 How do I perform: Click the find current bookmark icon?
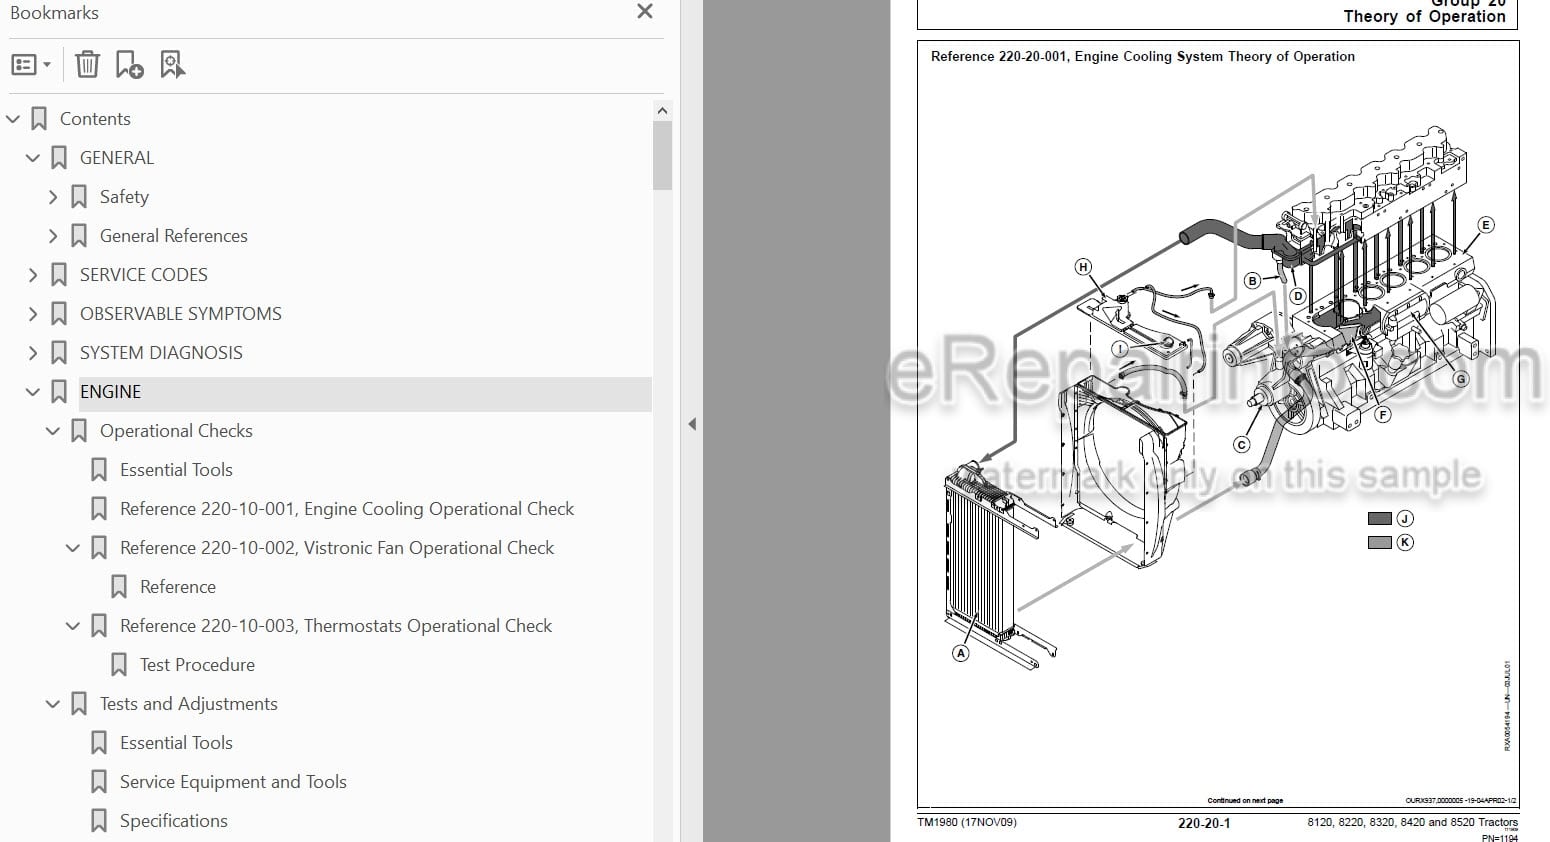click(x=172, y=65)
